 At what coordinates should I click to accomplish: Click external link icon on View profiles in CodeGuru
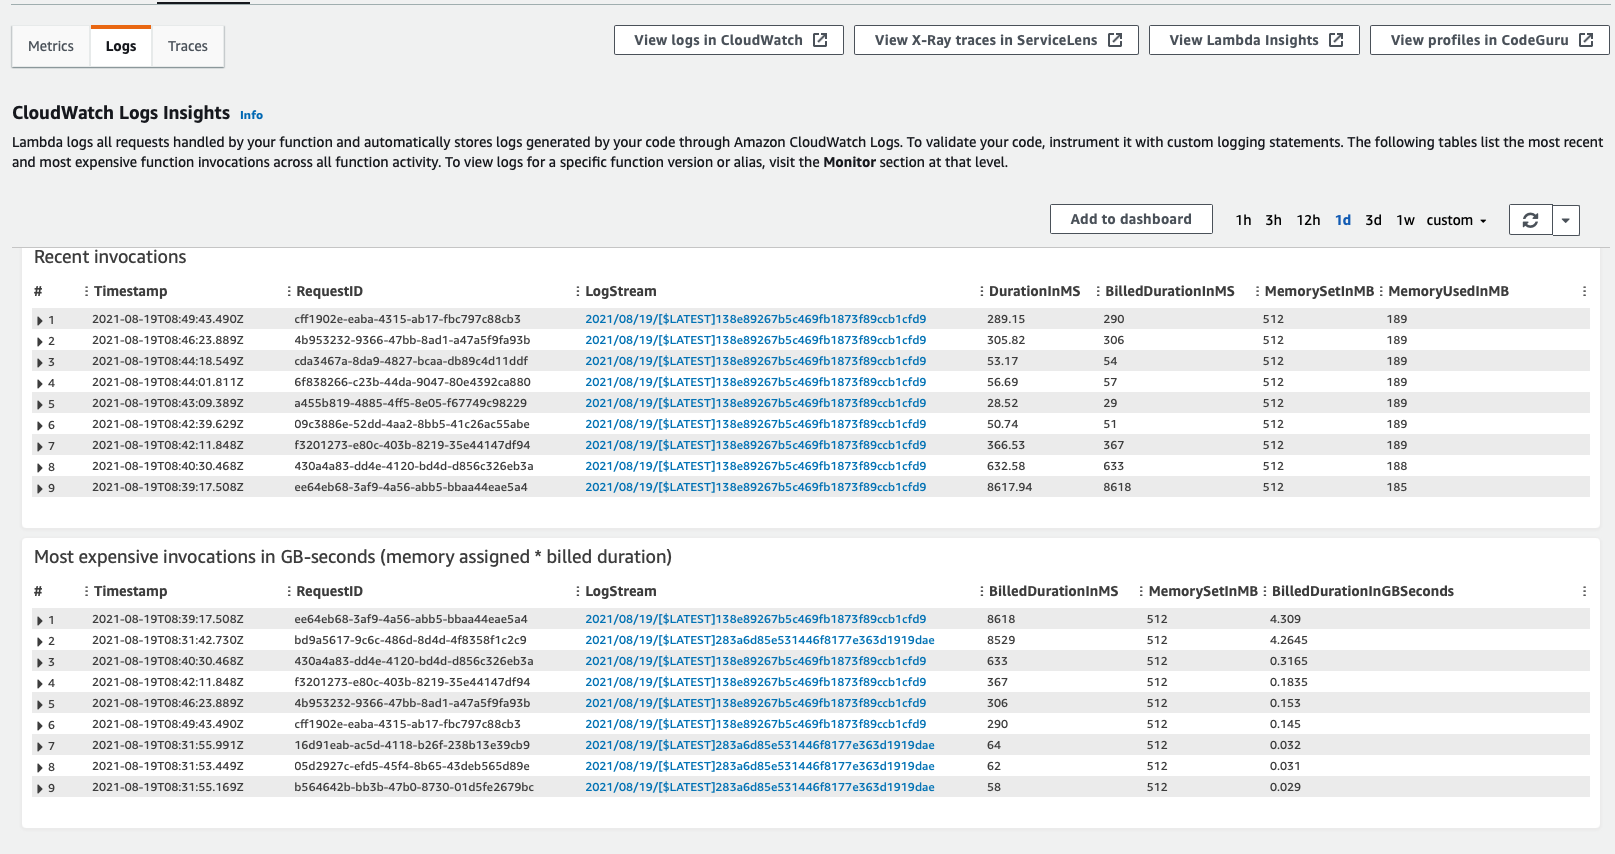click(x=1586, y=40)
